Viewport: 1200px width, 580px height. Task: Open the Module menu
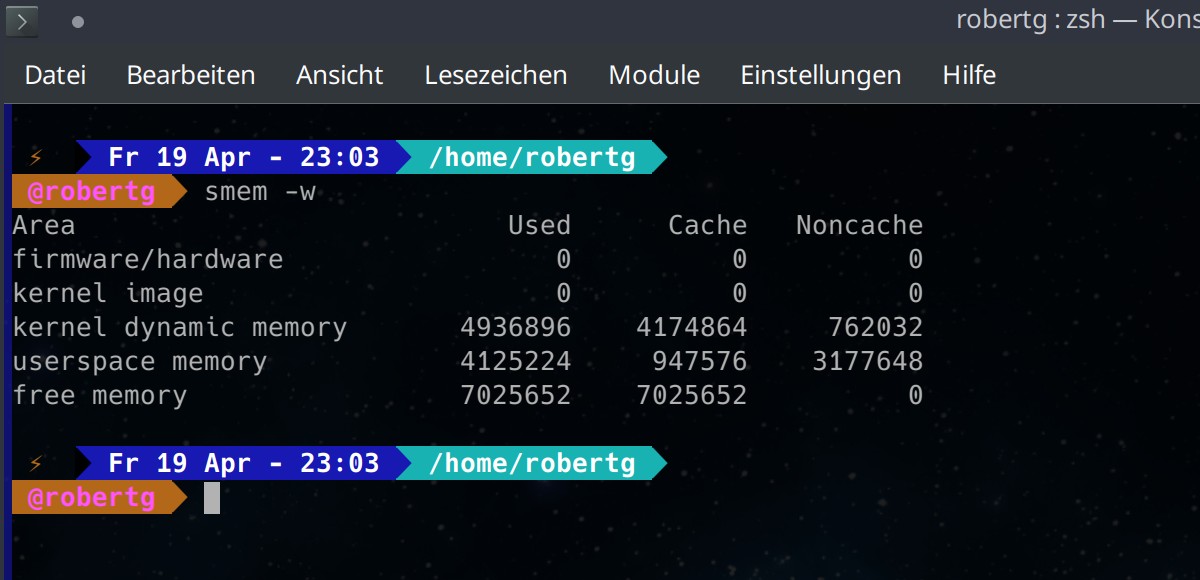pos(654,75)
